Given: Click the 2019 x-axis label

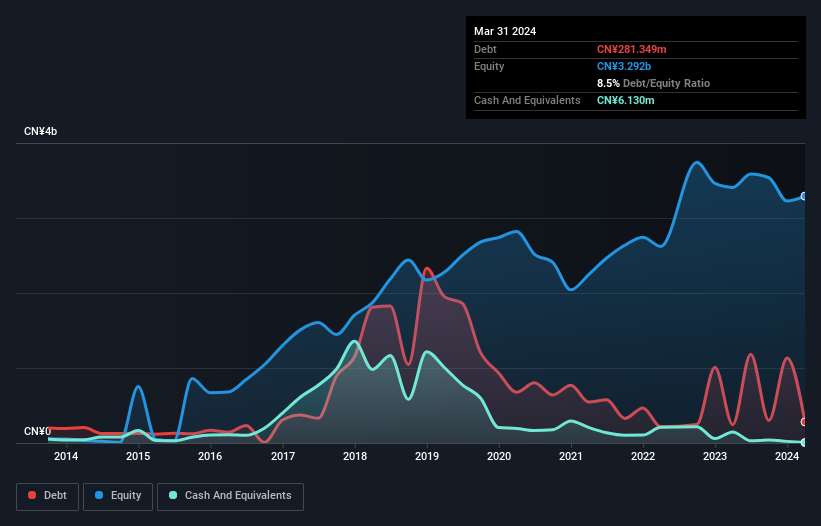Looking at the screenshot, I should 427,456.
